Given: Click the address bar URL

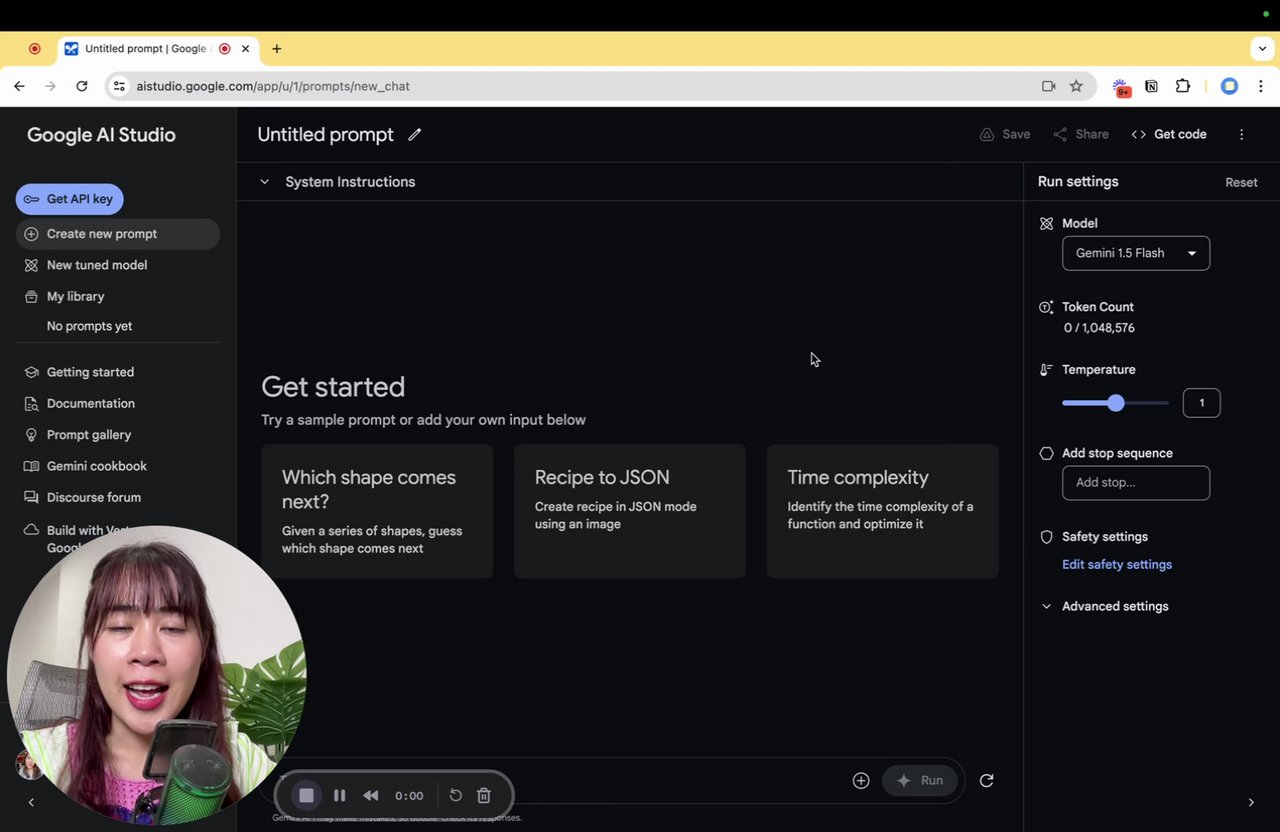Looking at the screenshot, I should click(273, 86).
